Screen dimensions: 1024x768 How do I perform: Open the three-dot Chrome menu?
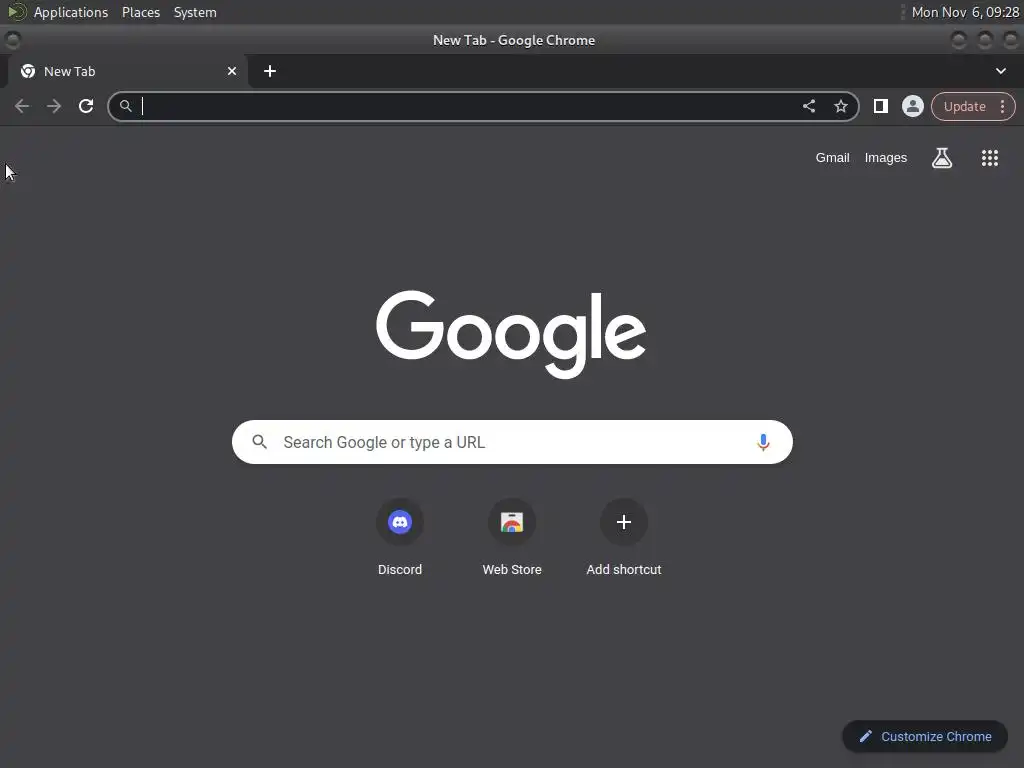click(1002, 106)
